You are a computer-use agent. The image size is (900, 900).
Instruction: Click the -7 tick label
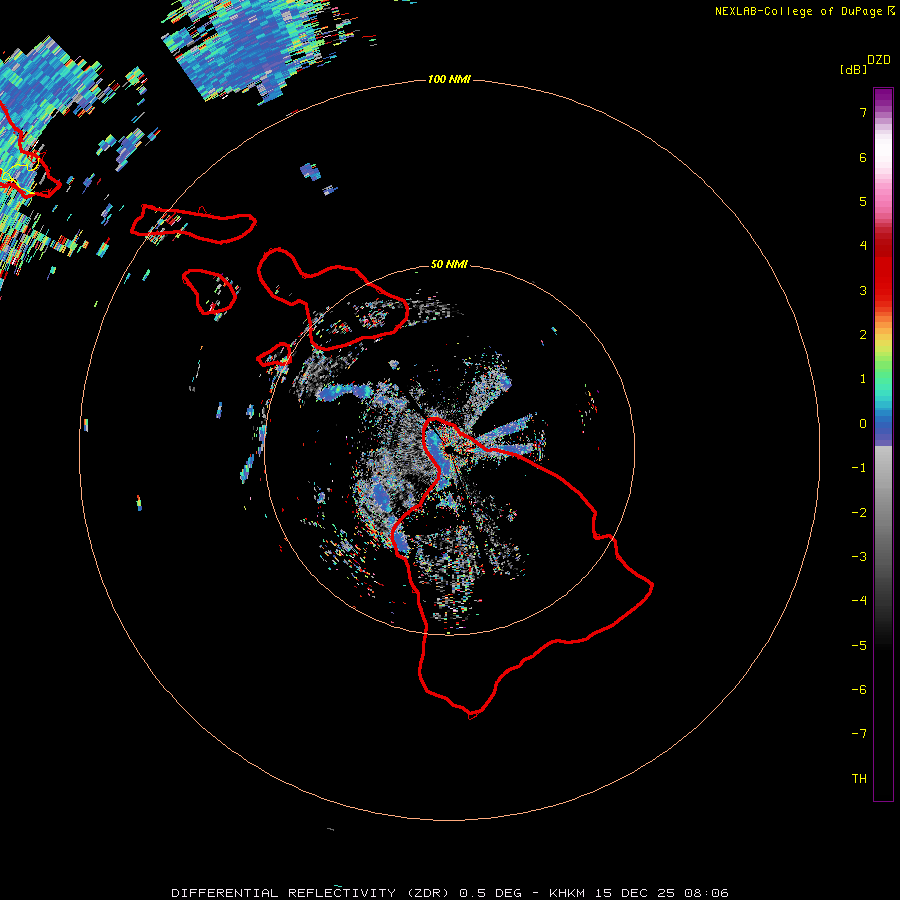[x=859, y=734]
